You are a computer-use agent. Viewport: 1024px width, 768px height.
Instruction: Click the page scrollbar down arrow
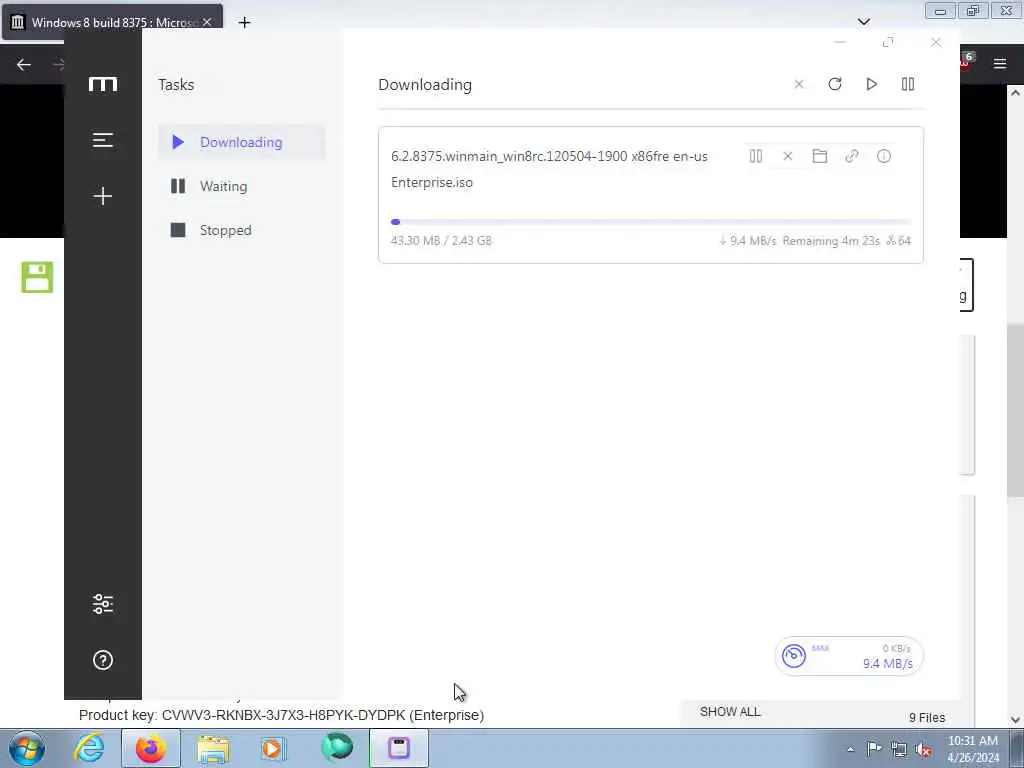click(x=1015, y=720)
